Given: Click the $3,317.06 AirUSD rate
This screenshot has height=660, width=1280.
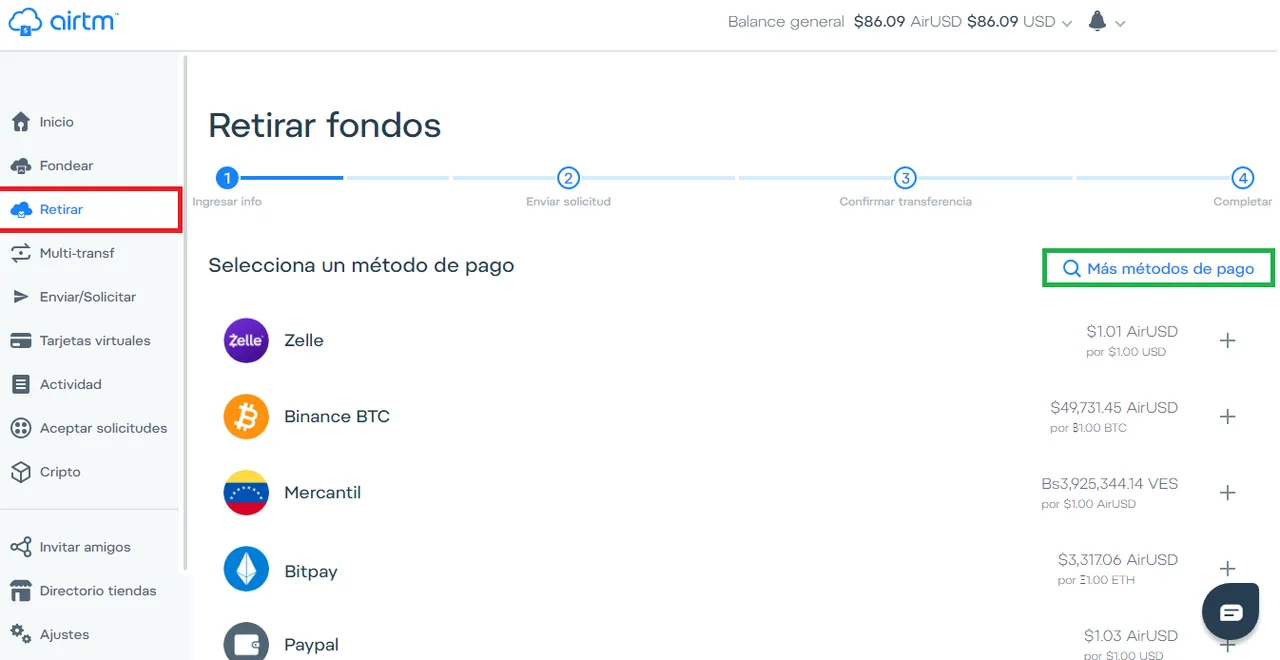Looking at the screenshot, I should click(1118, 559).
